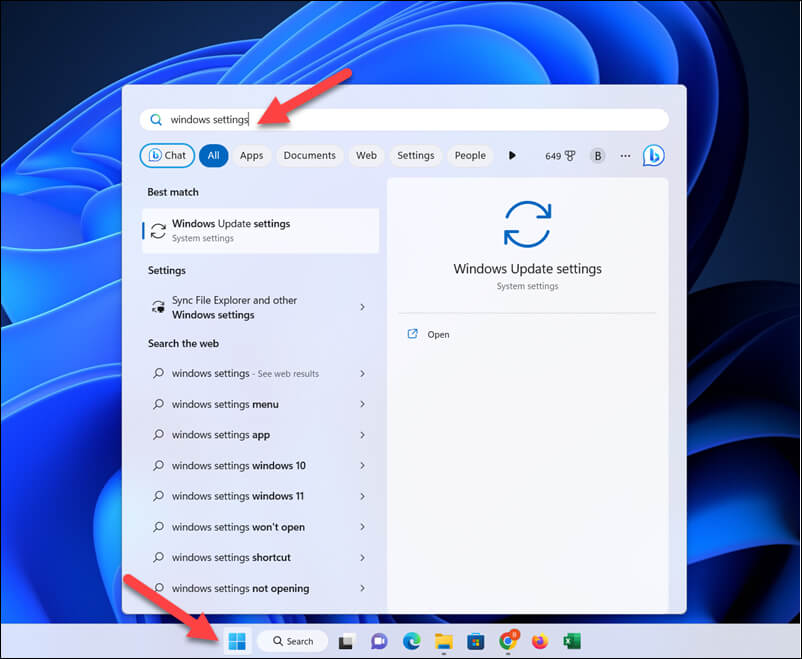Select 'windows settings windows 10' suggestion
This screenshot has width=802, height=659.
click(260, 466)
